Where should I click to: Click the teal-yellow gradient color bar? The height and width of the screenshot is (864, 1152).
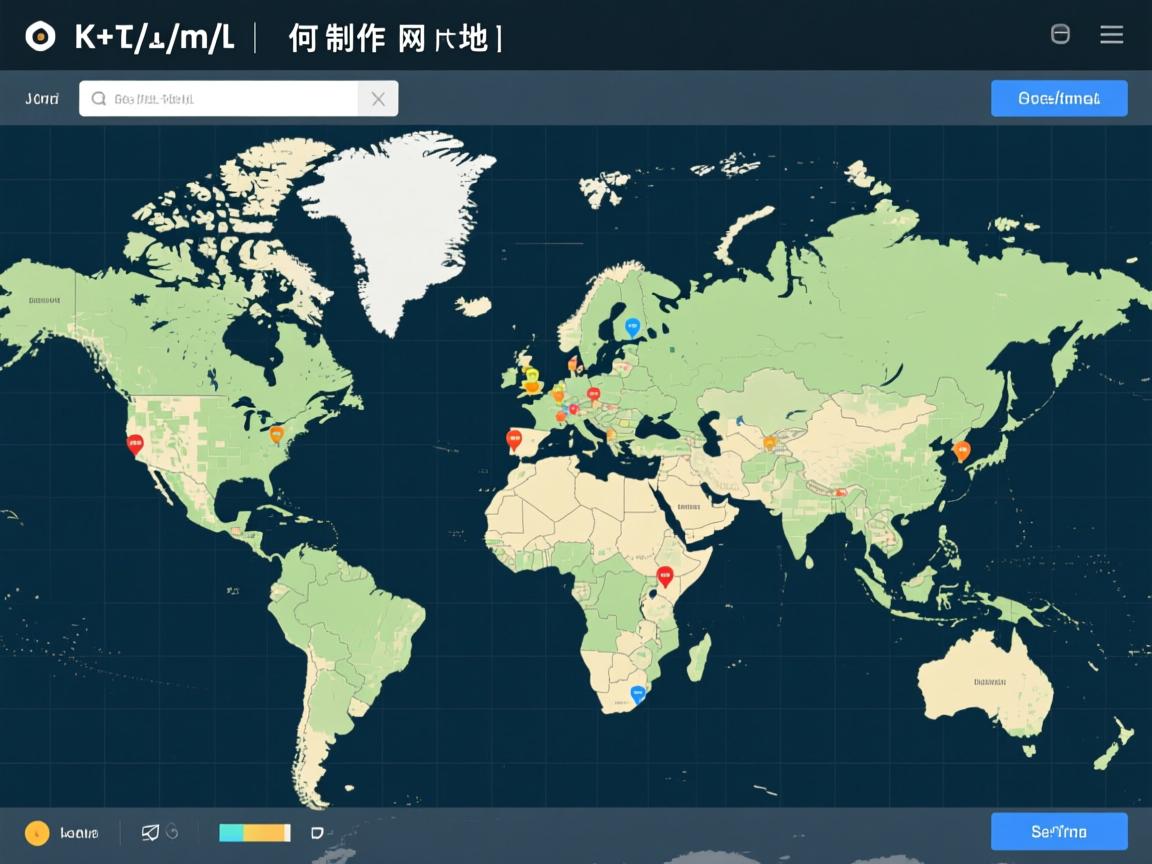pyautogui.click(x=254, y=832)
